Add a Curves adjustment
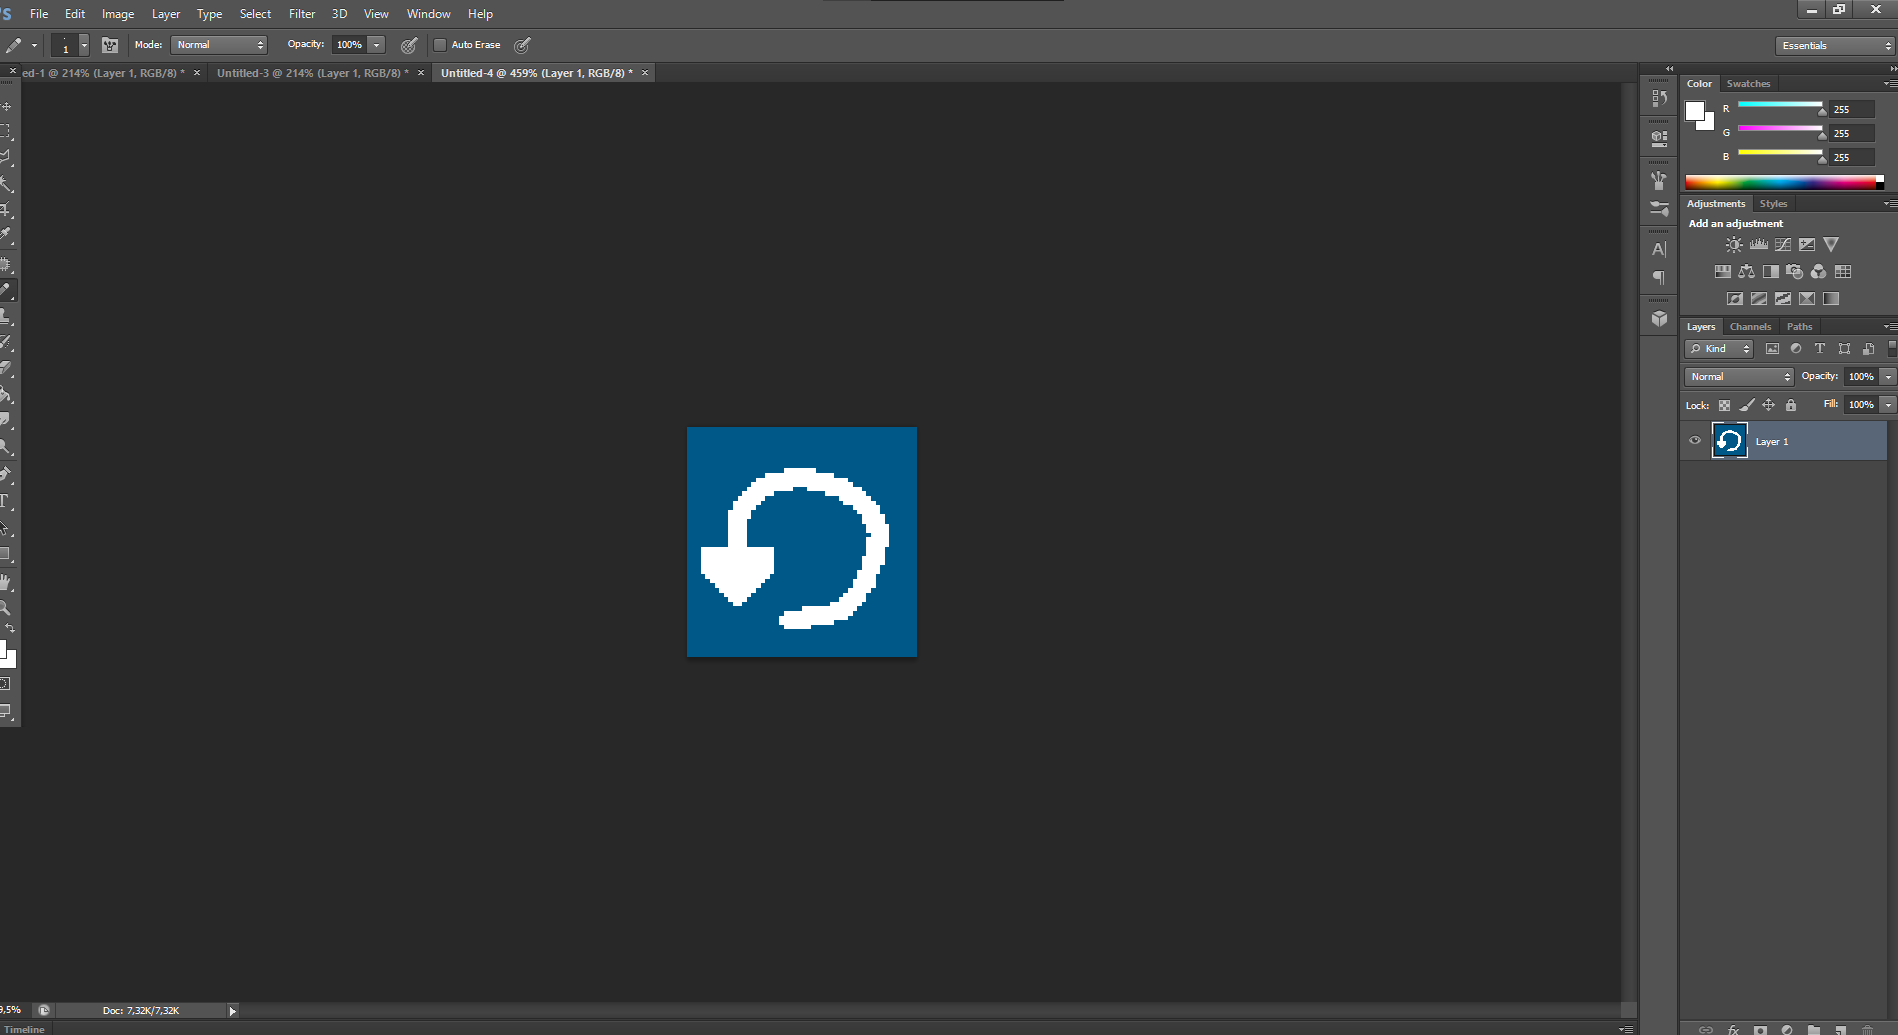The height and width of the screenshot is (1035, 1898). (x=1783, y=244)
